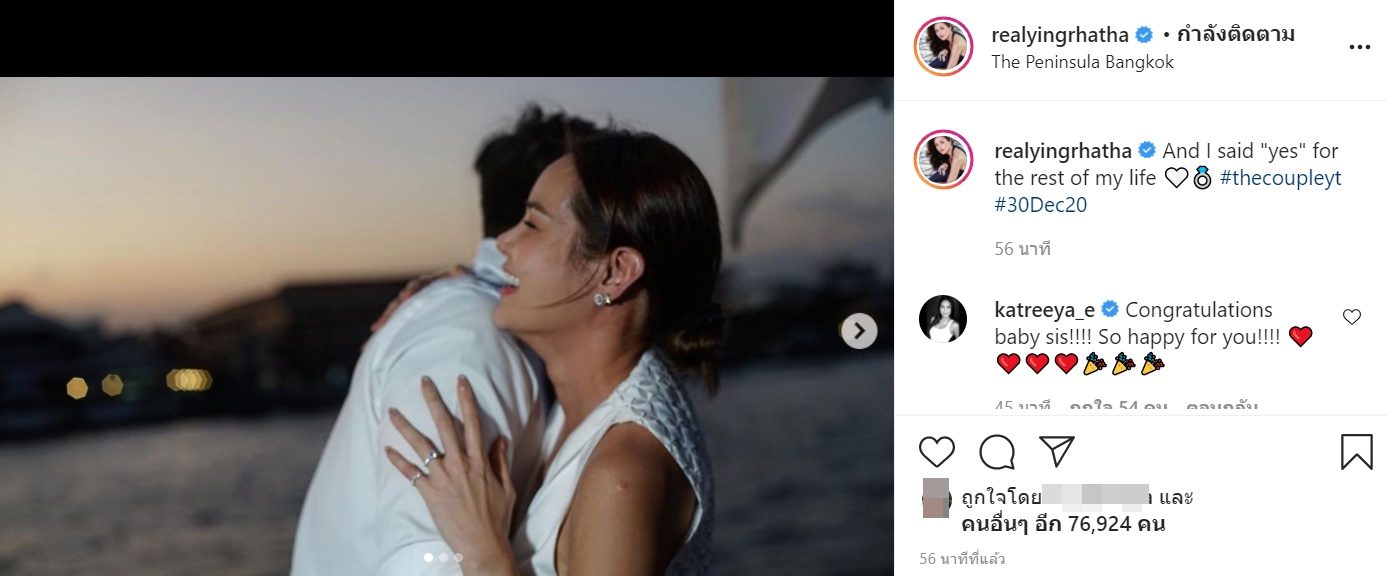Open realyingrhatha username in header
Image resolution: width=1387 pixels, height=576 pixels.
pyautogui.click(x=1060, y=35)
